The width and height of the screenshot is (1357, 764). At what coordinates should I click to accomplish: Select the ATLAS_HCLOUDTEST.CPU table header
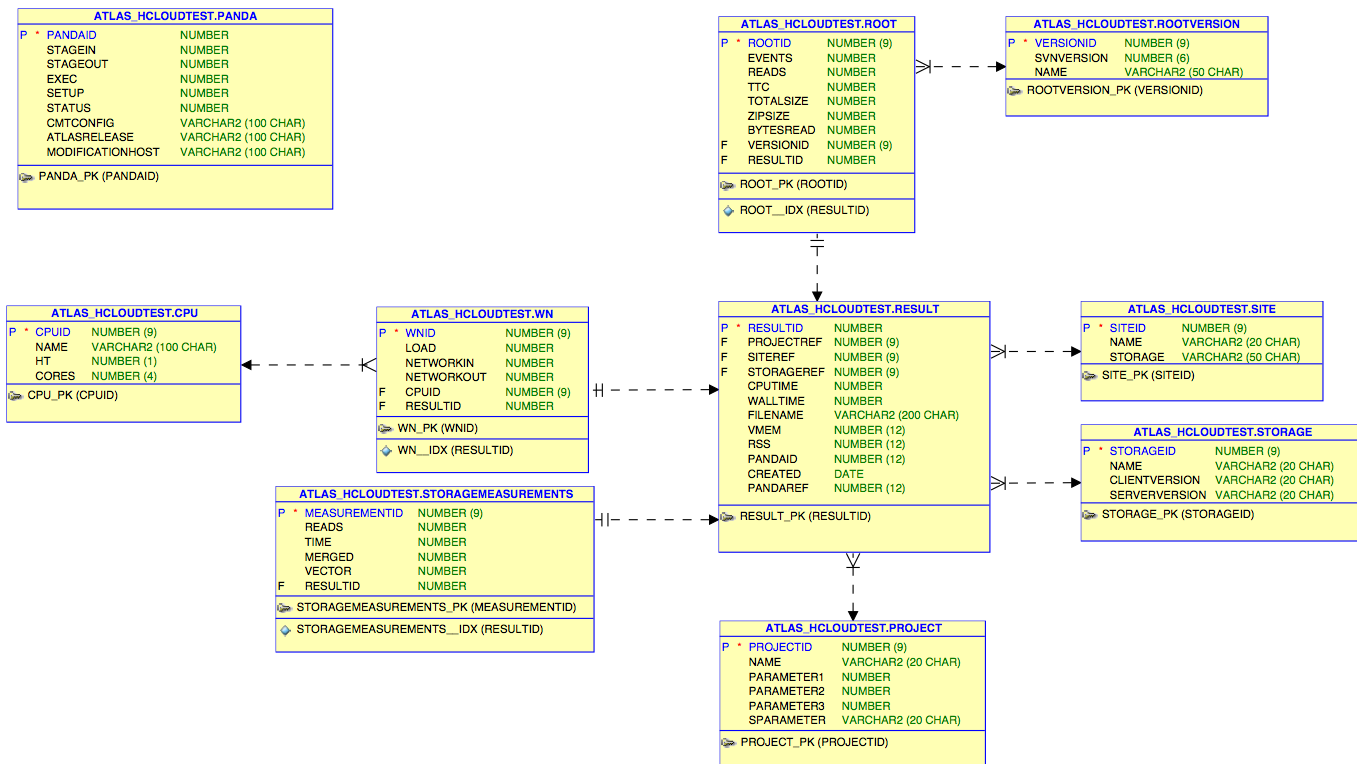pos(124,313)
